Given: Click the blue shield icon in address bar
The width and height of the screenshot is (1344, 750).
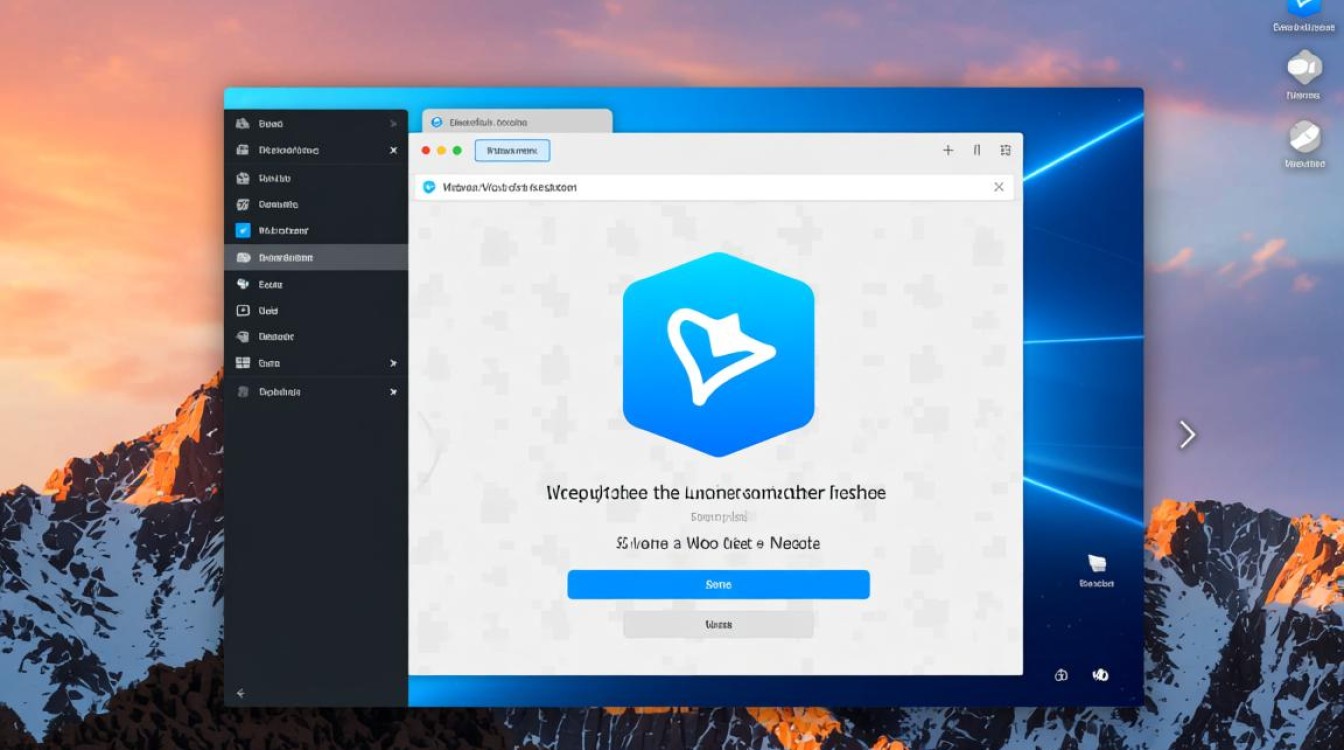Looking at the screenshot, I should tap(430, 187).
